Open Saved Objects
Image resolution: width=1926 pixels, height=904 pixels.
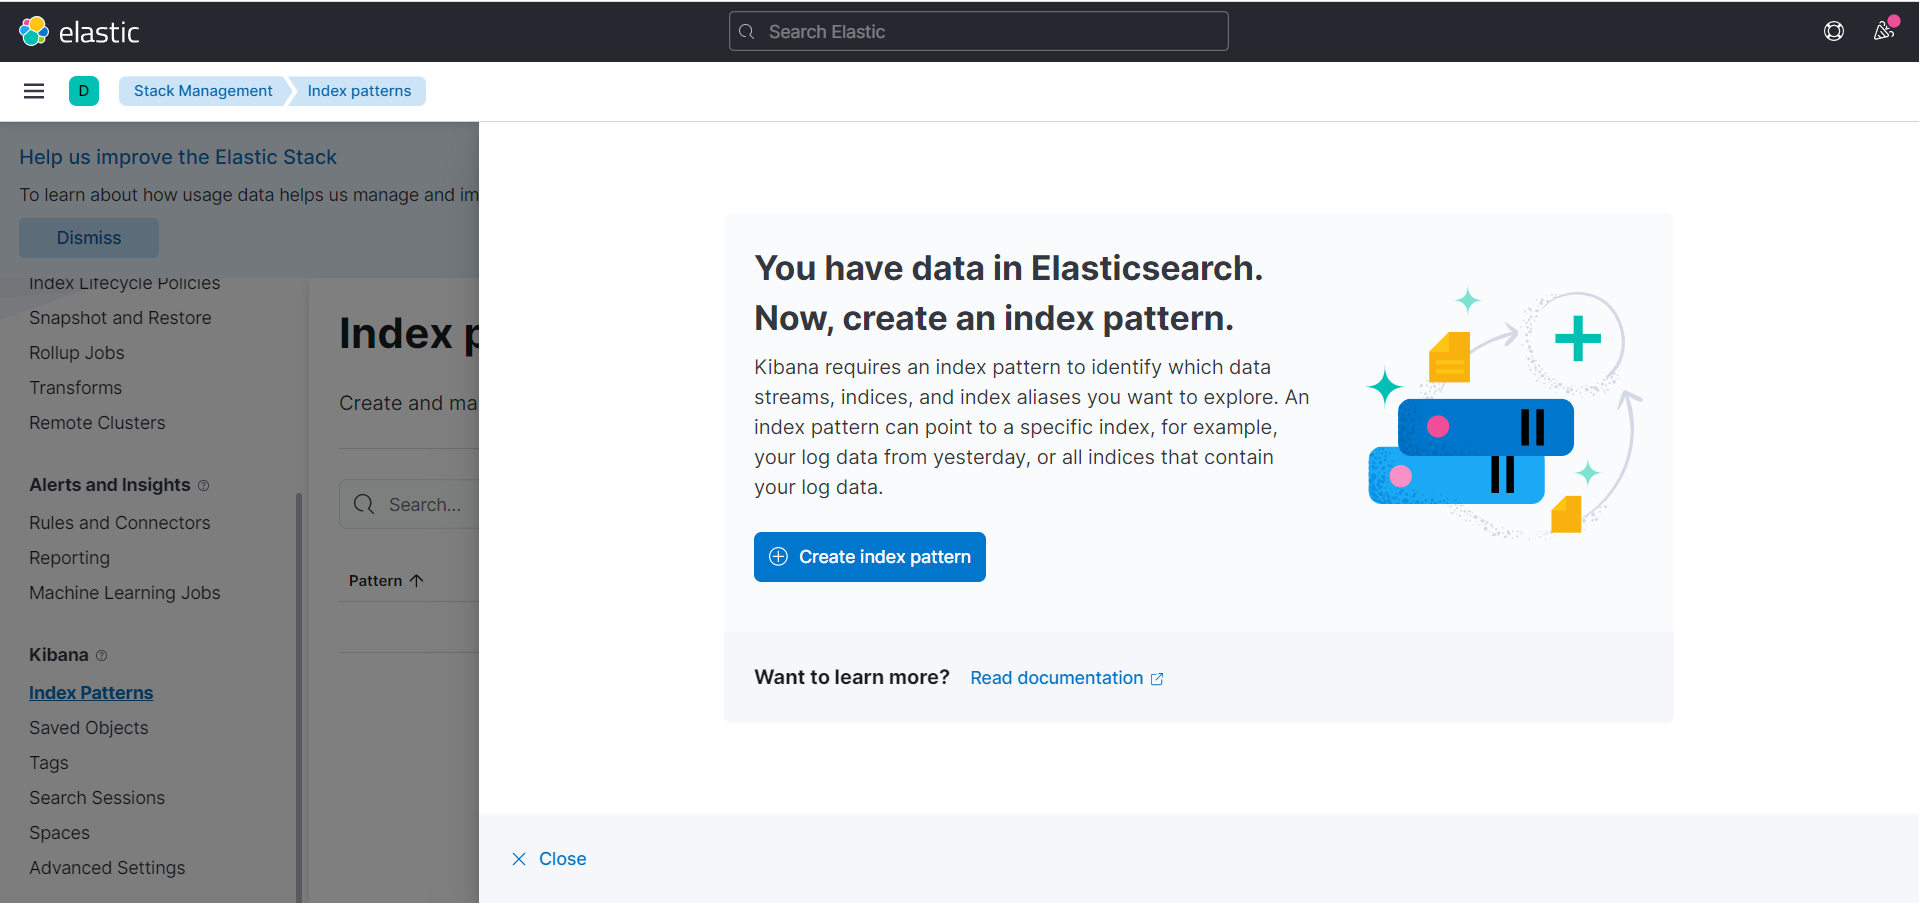88,728
